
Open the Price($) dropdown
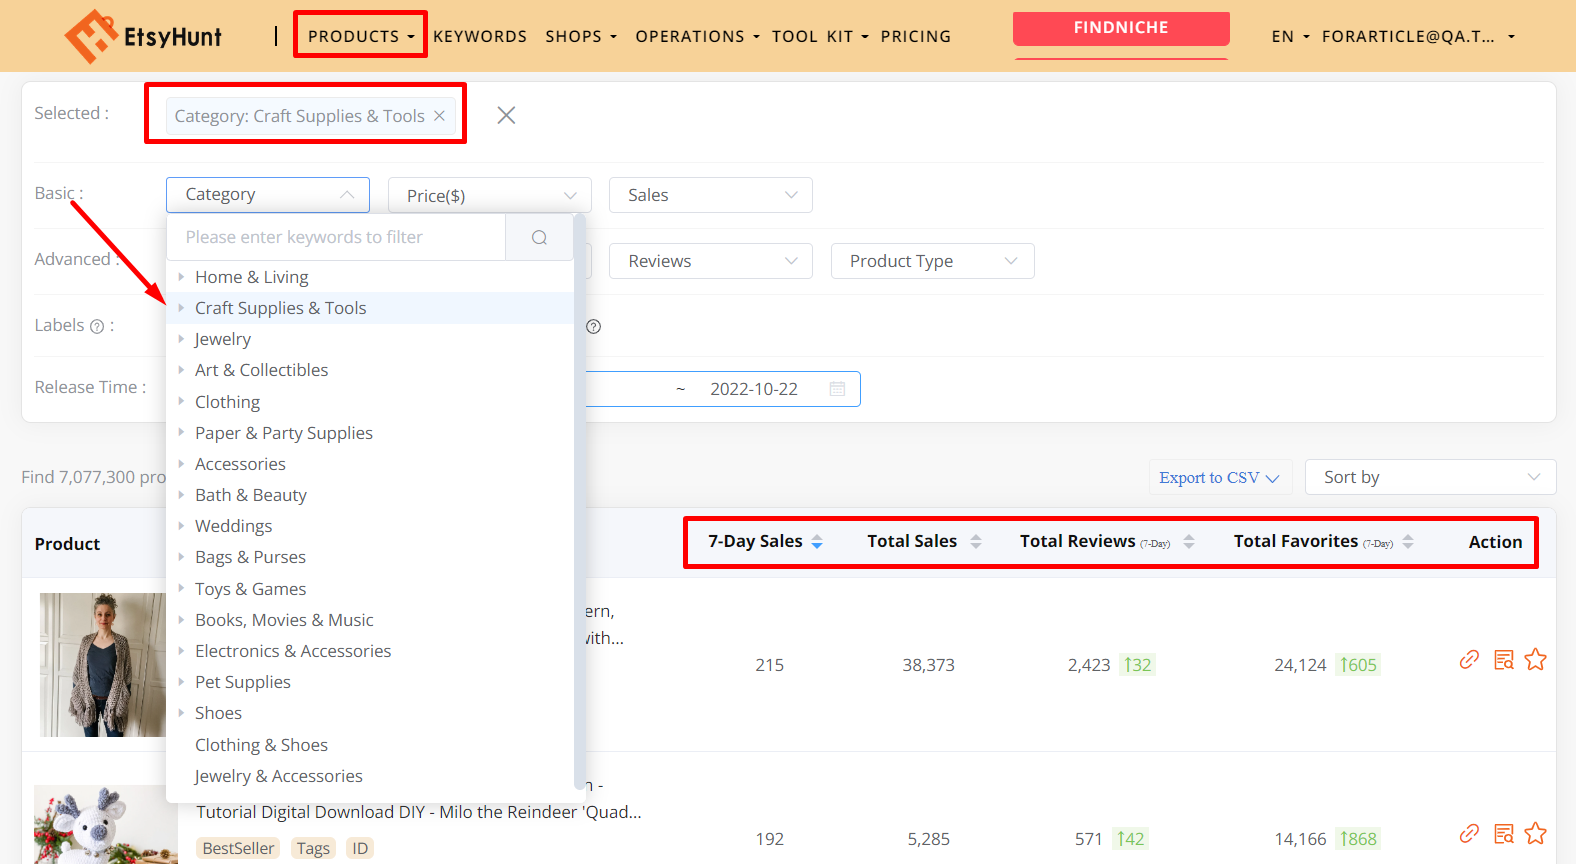(489, 195)
